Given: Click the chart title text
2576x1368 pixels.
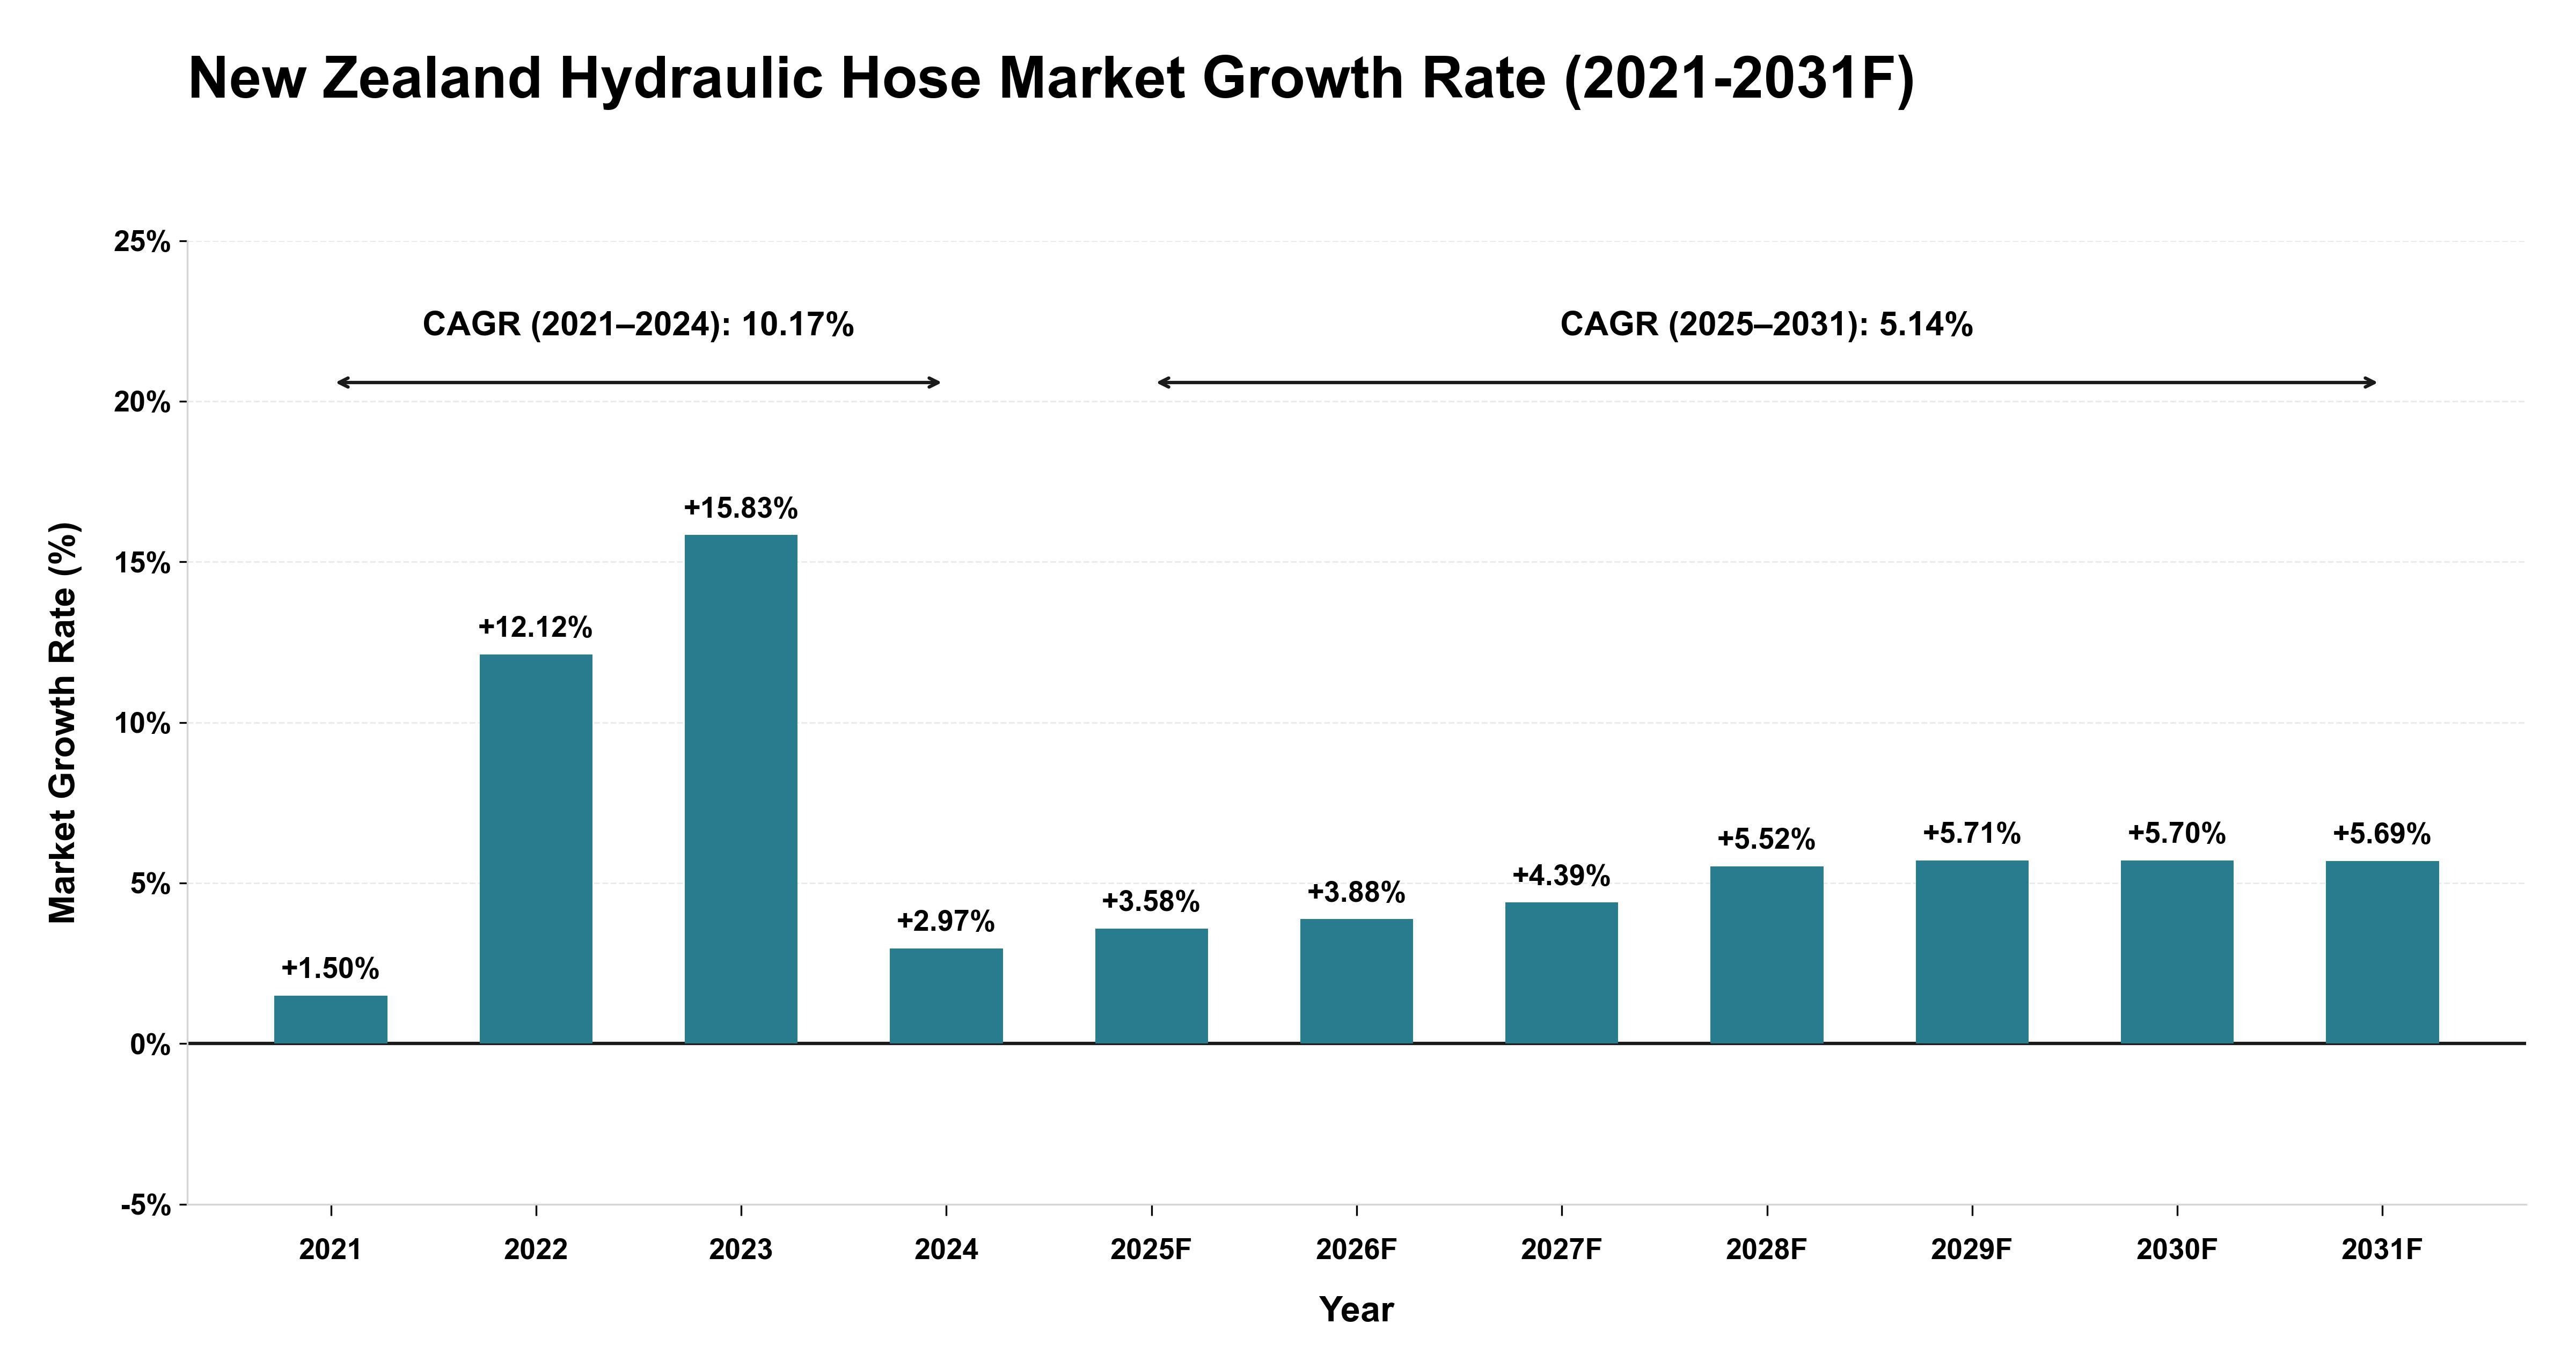Looking at the screenshot, I should (1051, 78).
